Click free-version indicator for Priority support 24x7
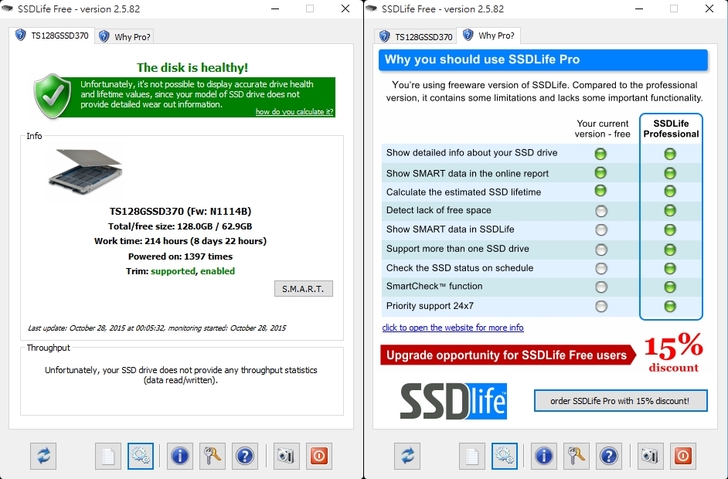Viewport: 728px width, 479px height. pos(601,306)
